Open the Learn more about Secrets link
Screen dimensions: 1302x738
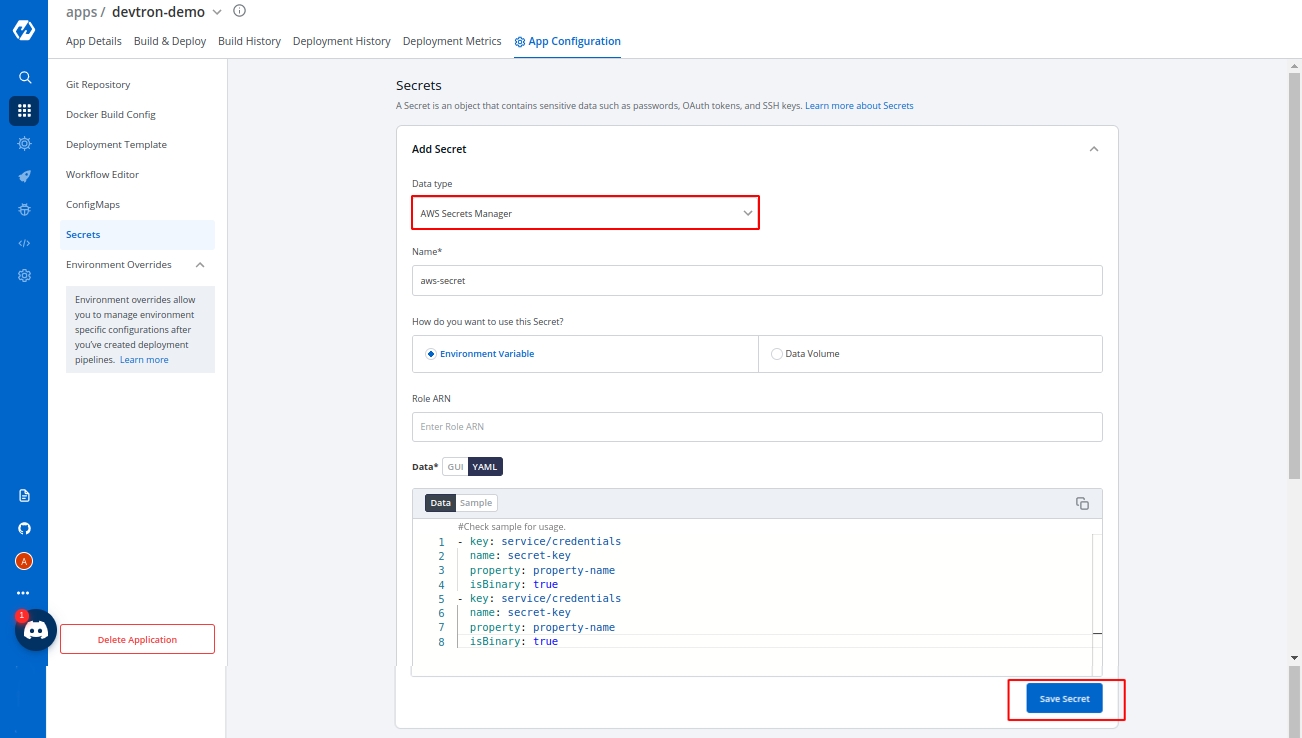click(858, 106)
